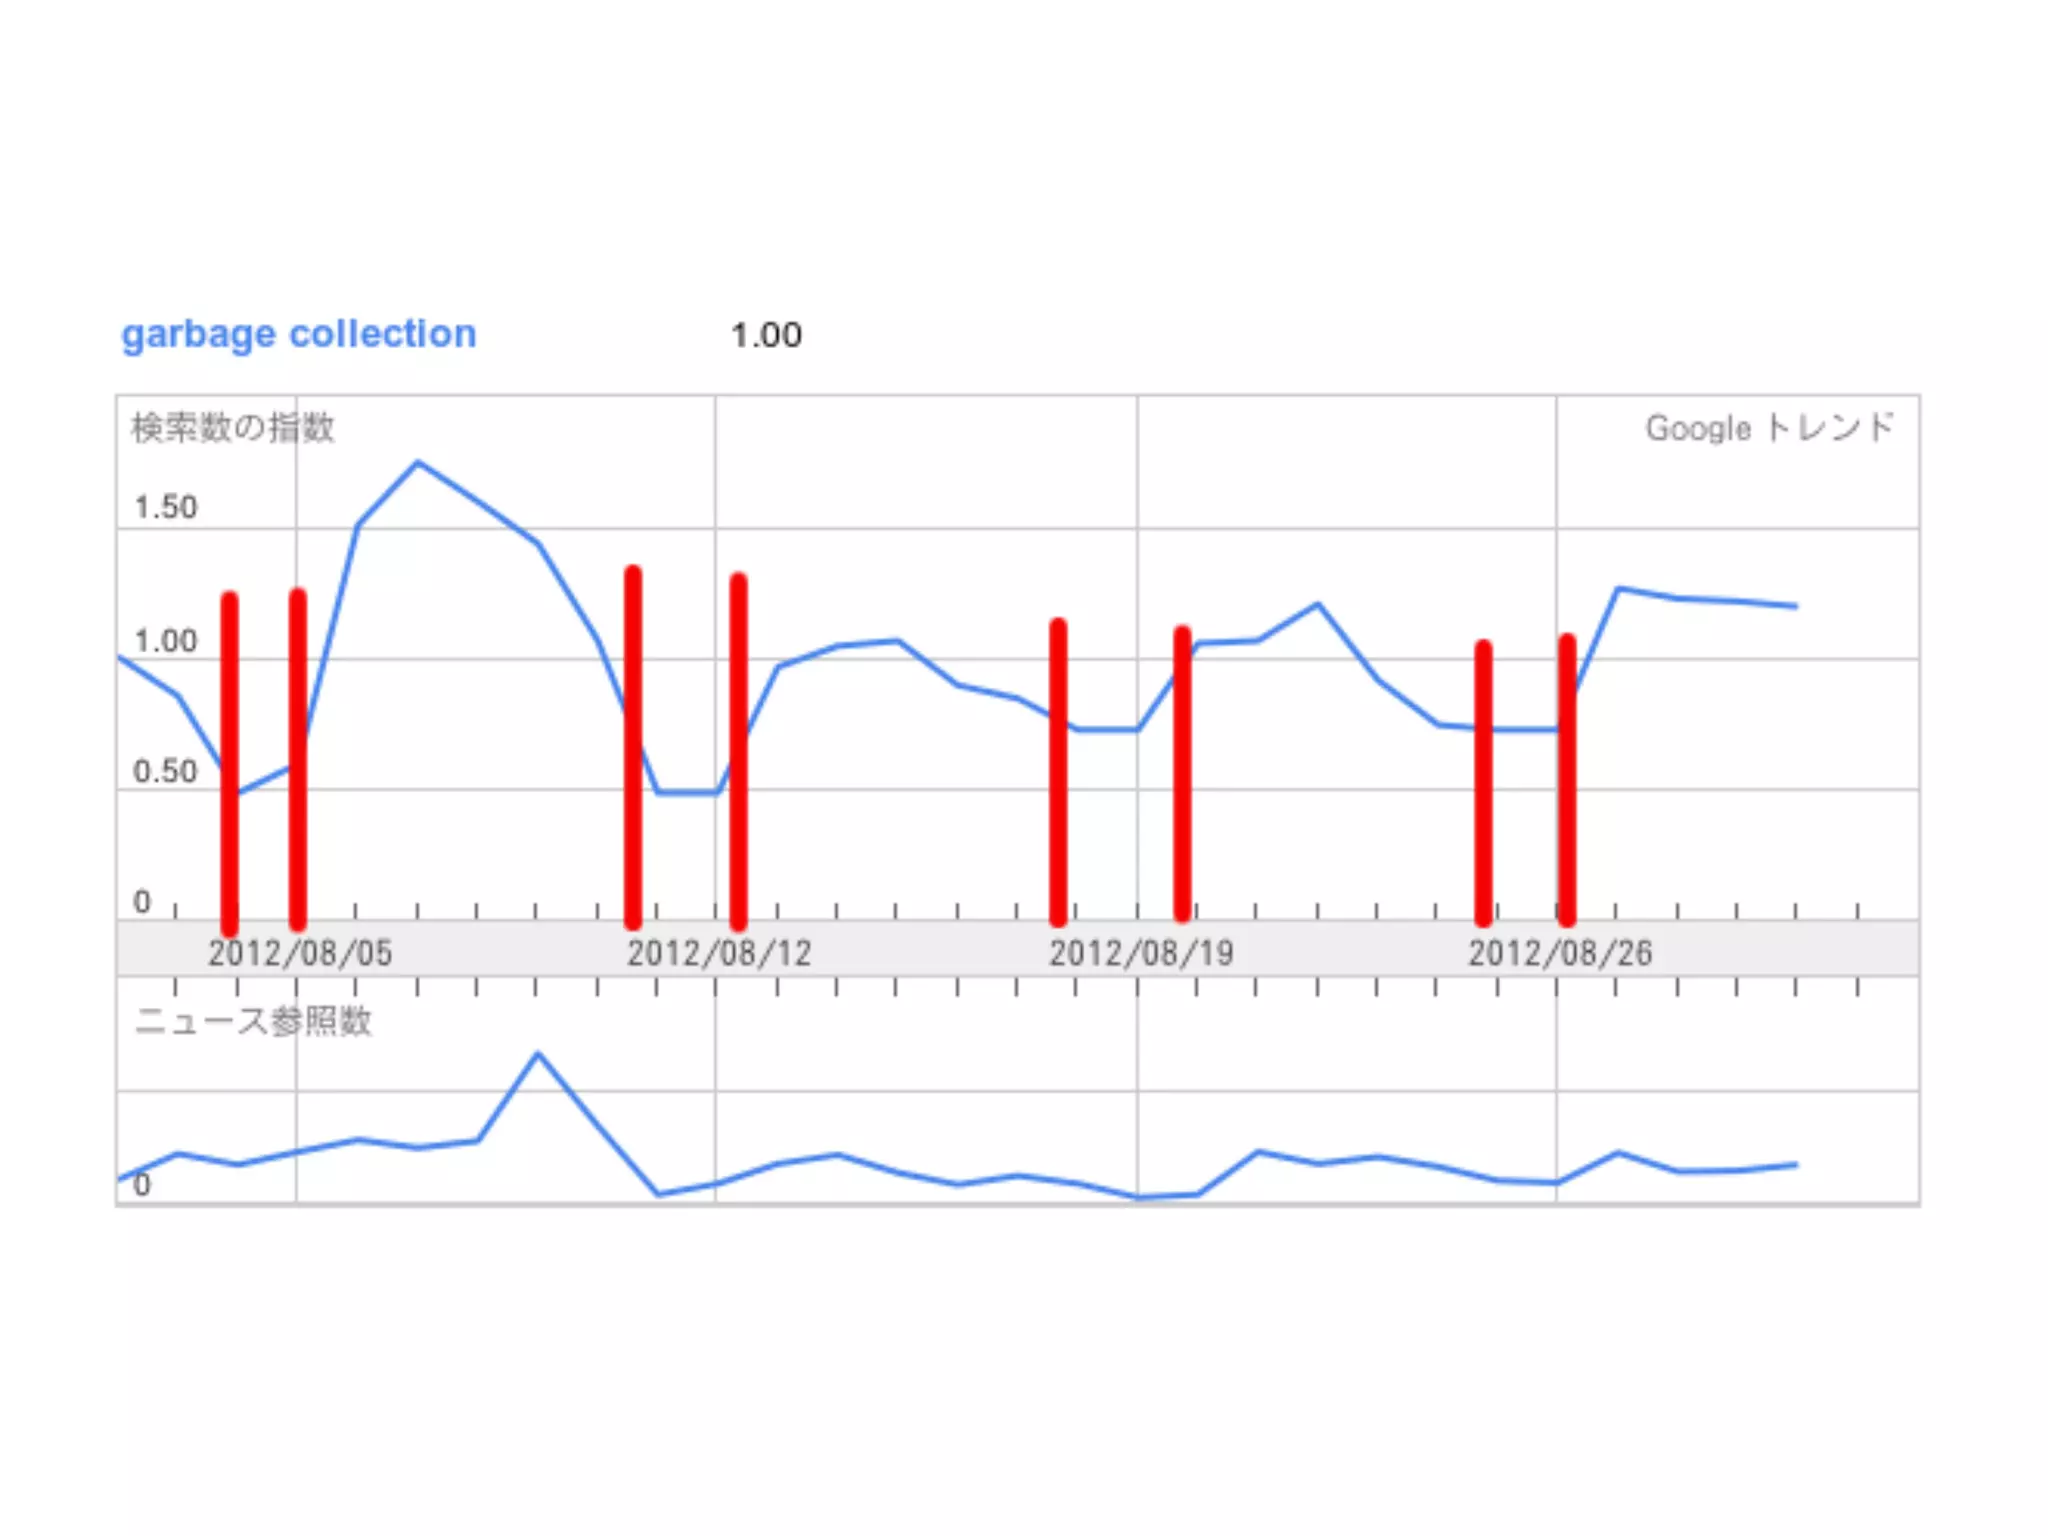Image resolution: width=2048 pixels, height=1536 pixels.
Task: Click the Google トレンド label
Action: 1769,428
